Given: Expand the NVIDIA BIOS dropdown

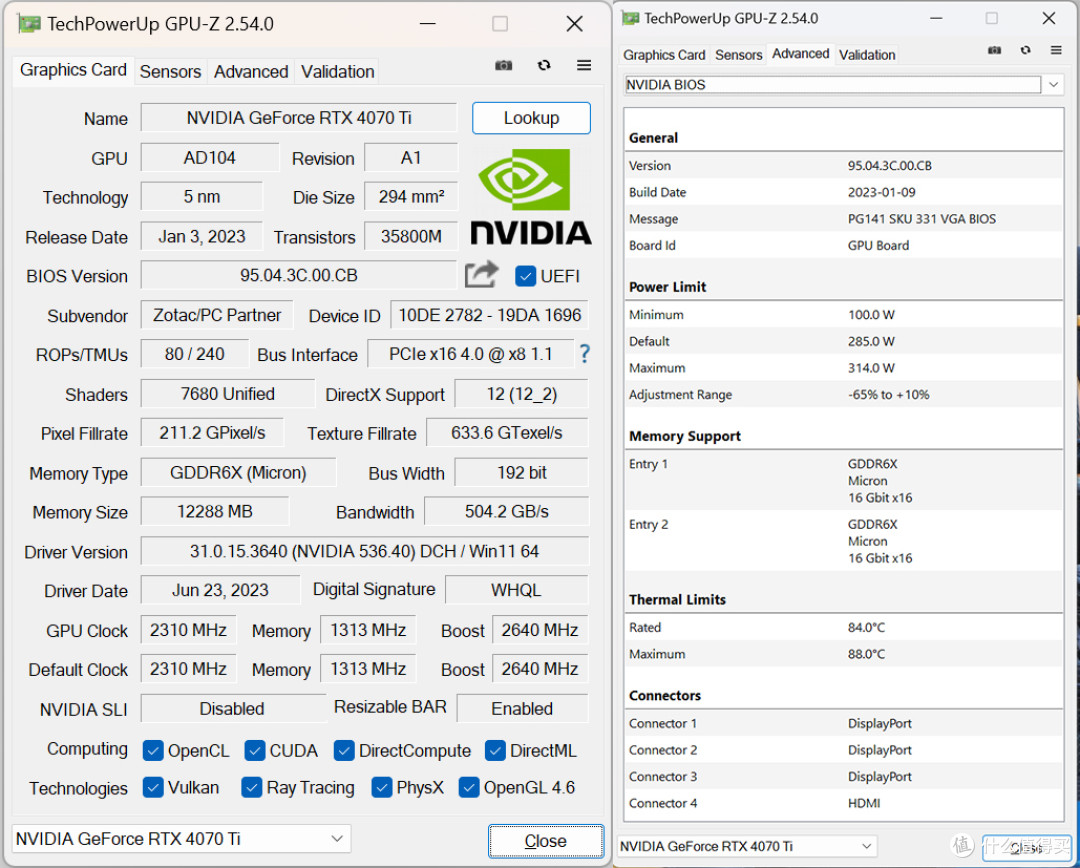Looking at the screenshot, I should [x=1053, y=85].
